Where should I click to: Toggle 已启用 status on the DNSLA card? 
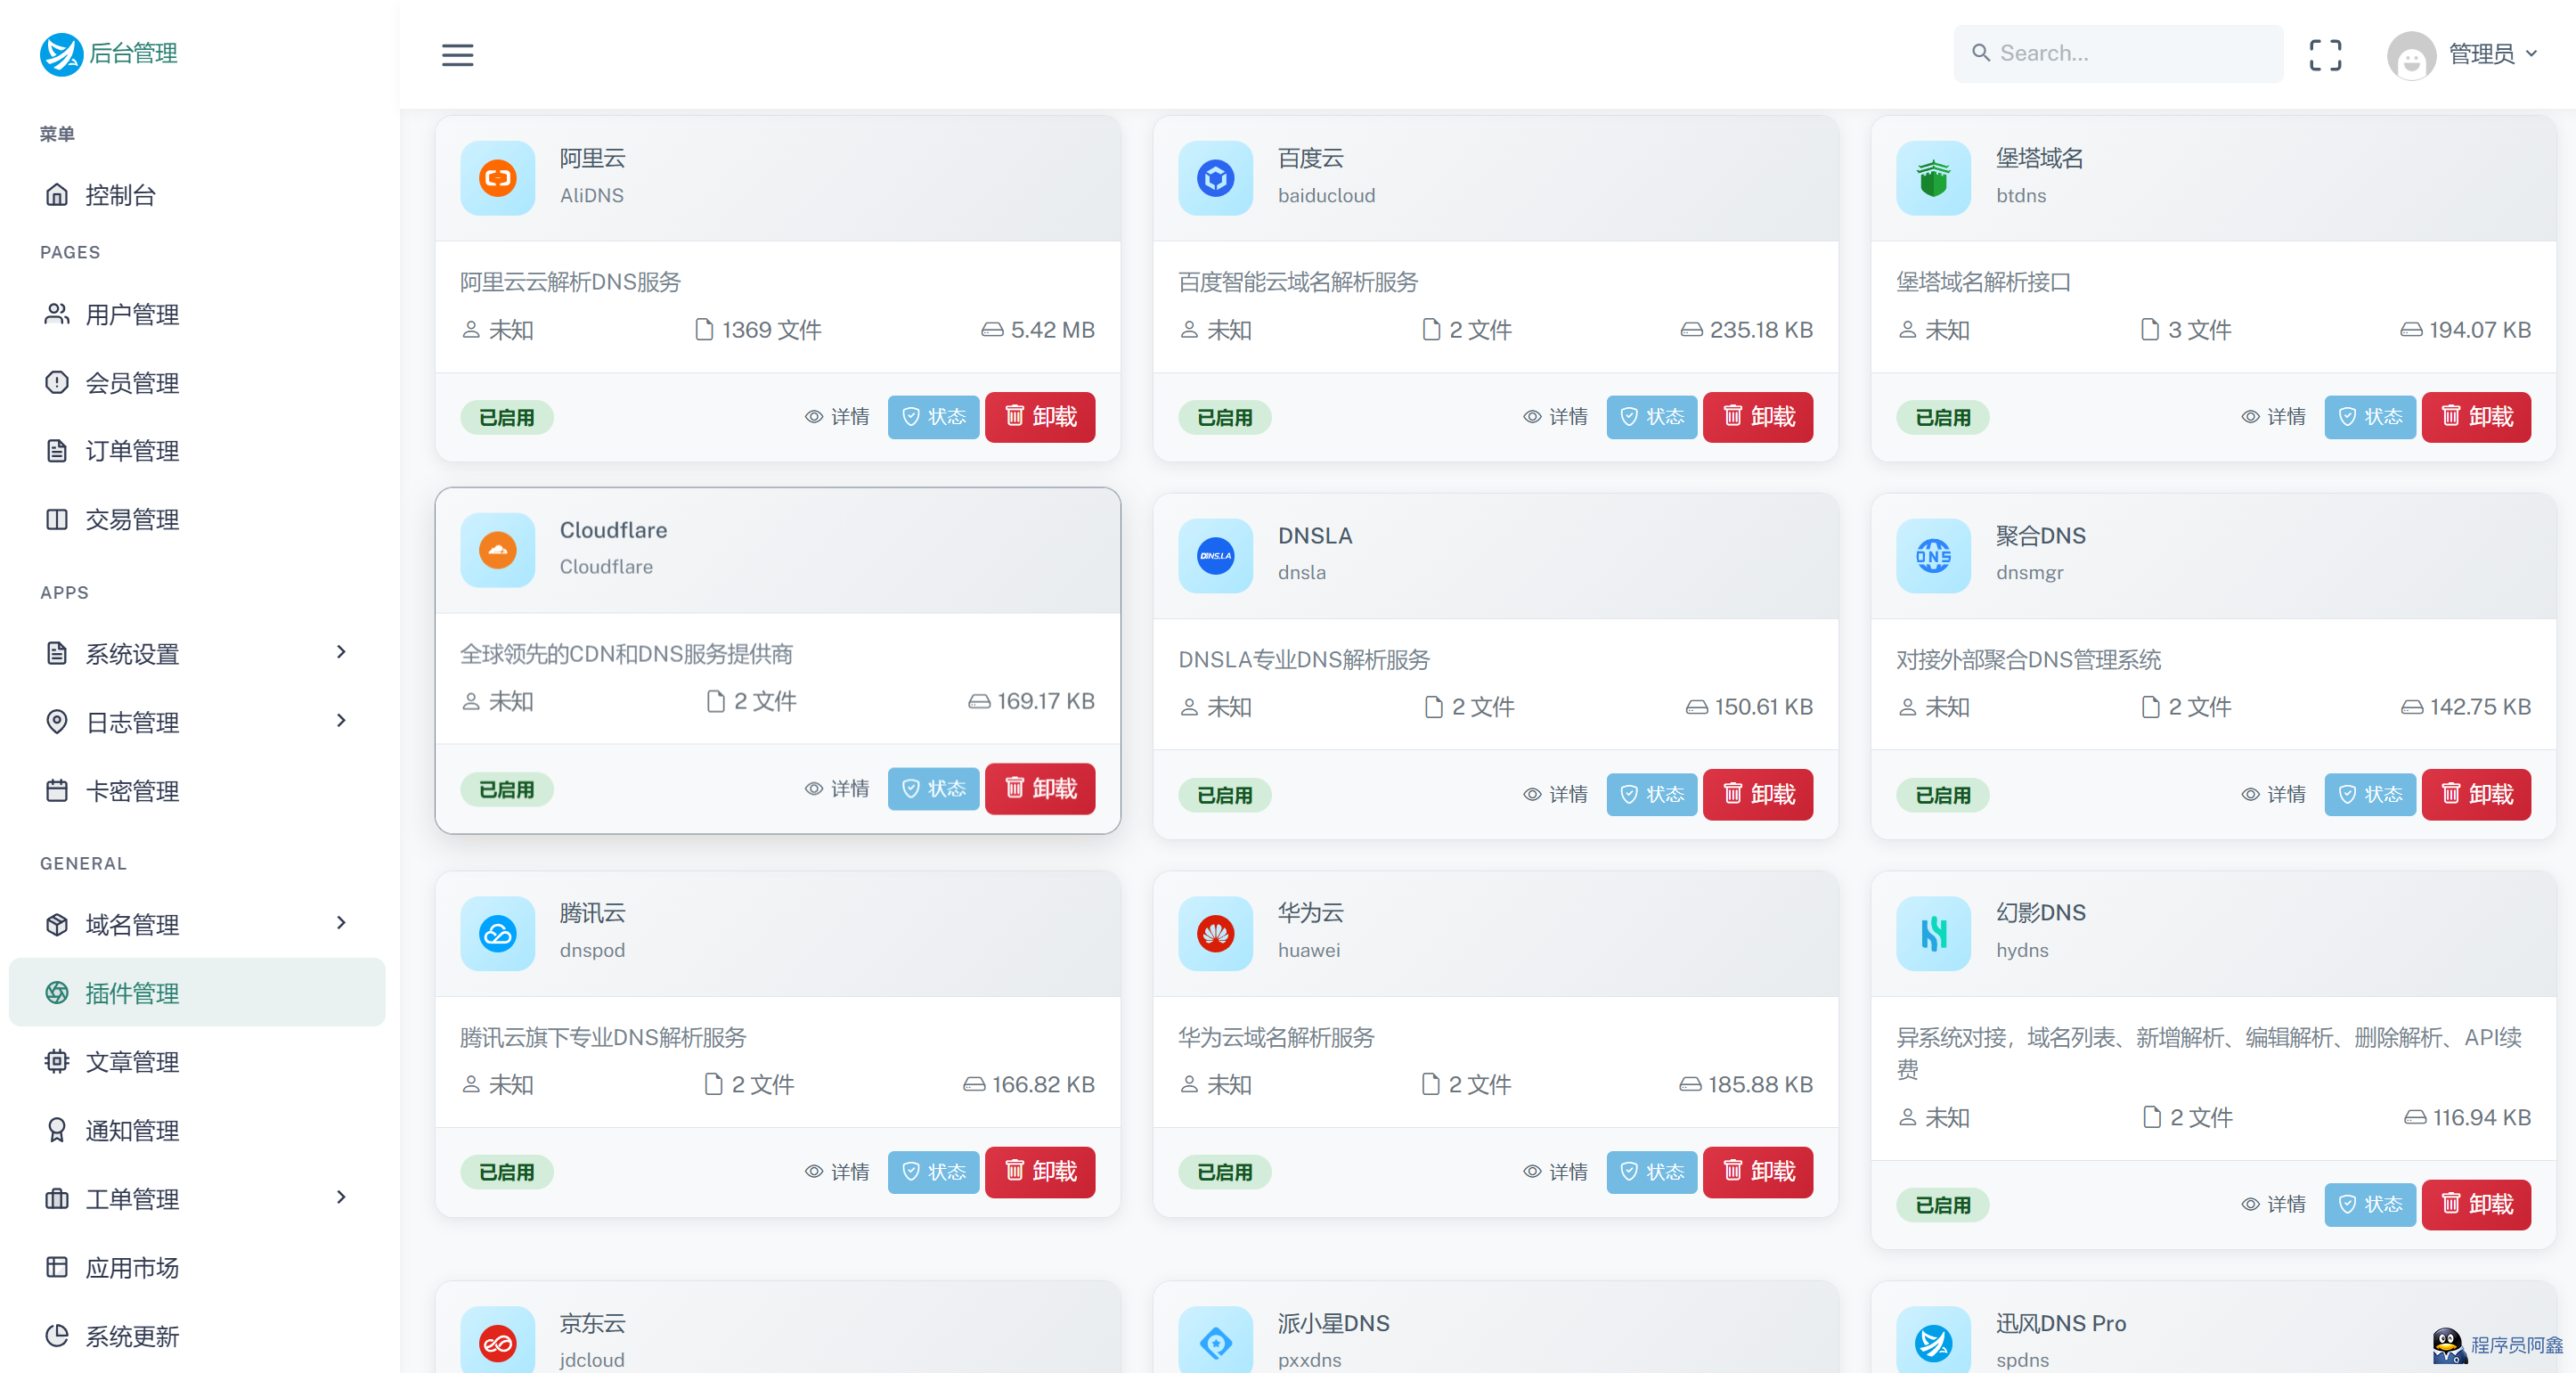1224,794
